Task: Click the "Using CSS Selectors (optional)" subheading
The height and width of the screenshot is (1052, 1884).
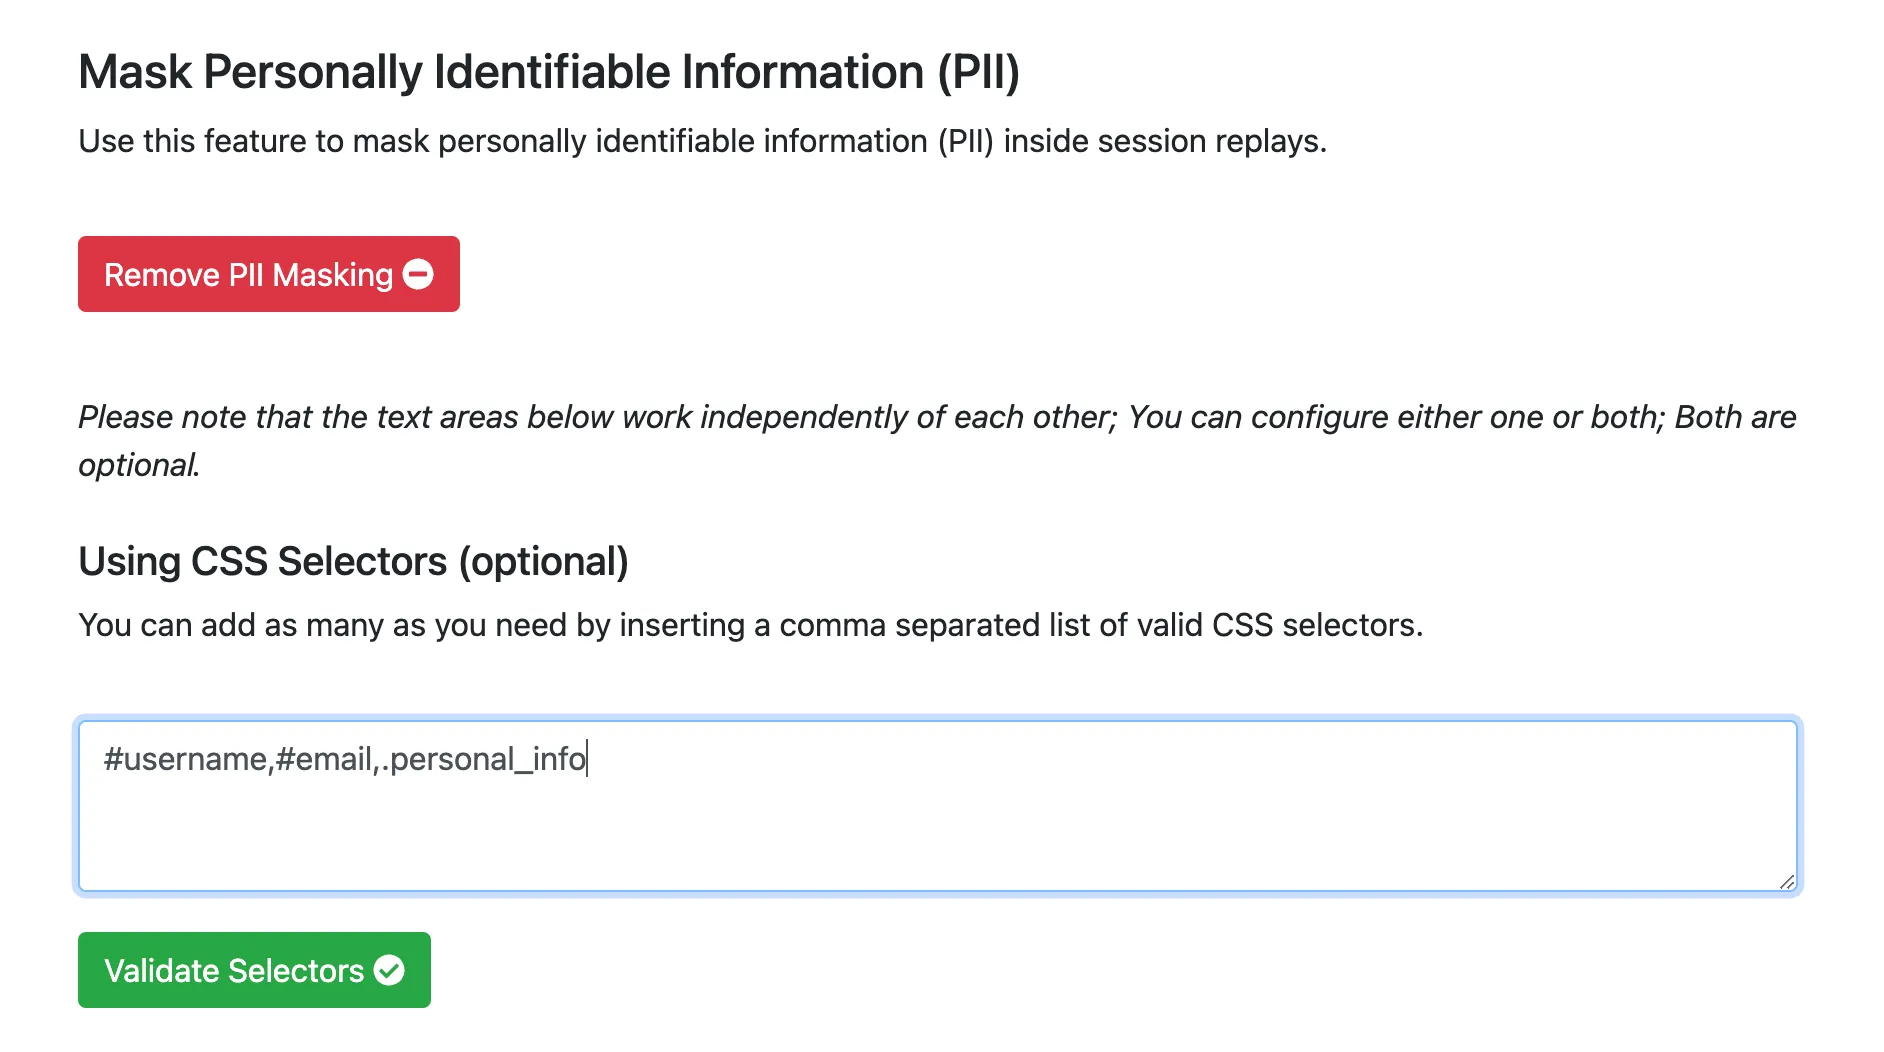Action: 353,561
